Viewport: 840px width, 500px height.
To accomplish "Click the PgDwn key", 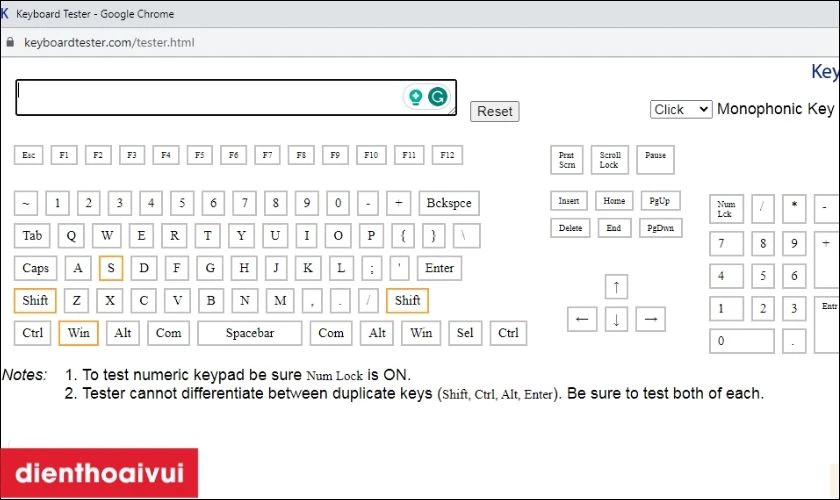I will click(660, 228).
